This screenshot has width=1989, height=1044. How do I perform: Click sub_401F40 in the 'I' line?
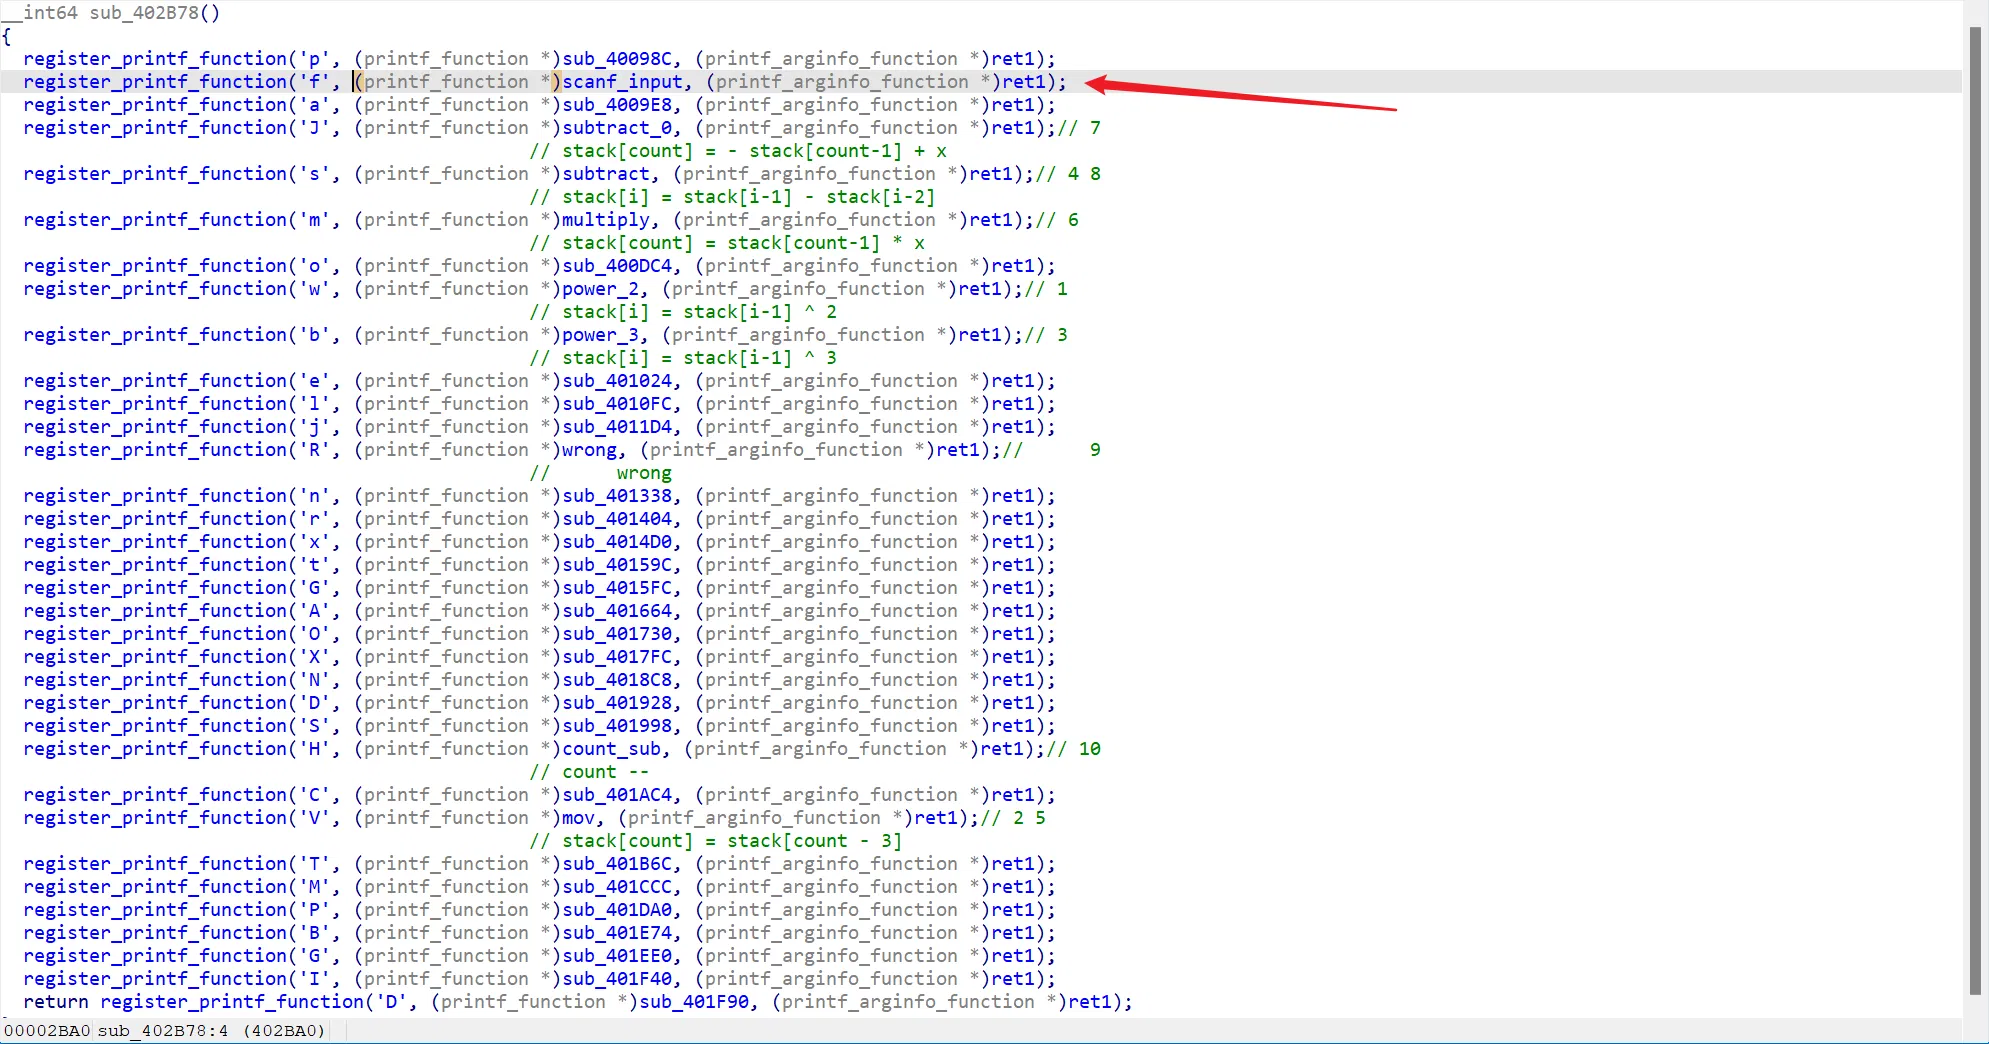click(x=616, y=979)
